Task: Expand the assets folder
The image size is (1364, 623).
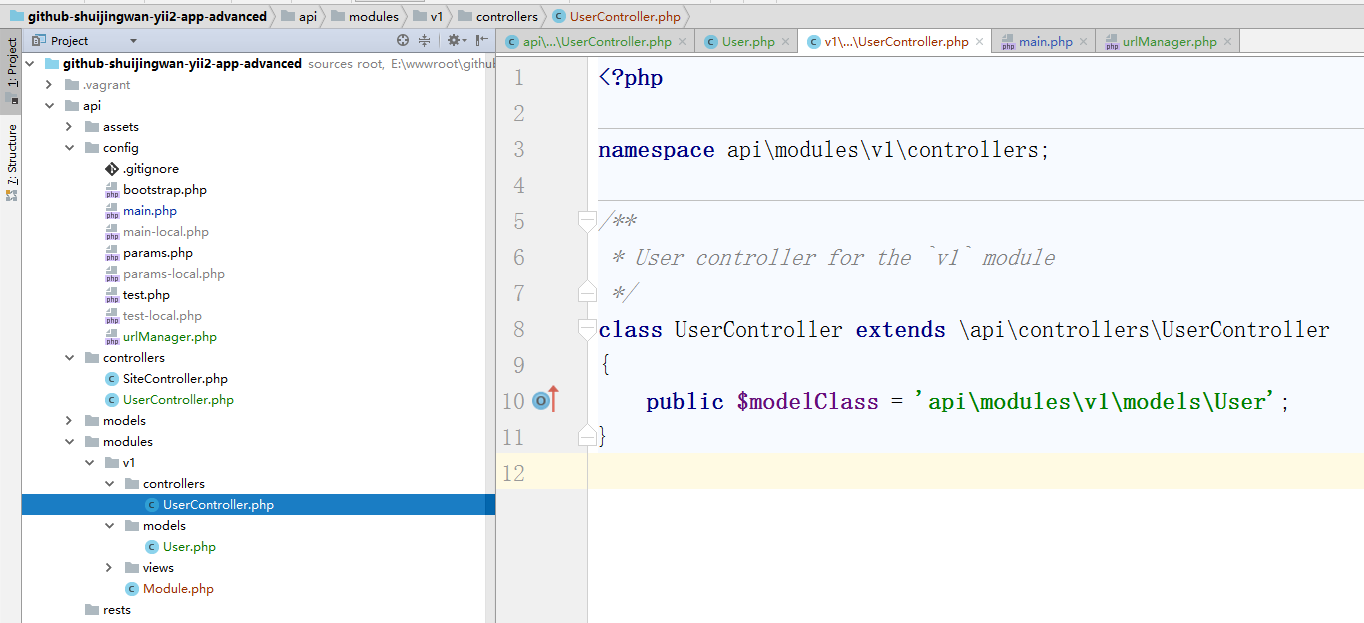Action: 69,127
